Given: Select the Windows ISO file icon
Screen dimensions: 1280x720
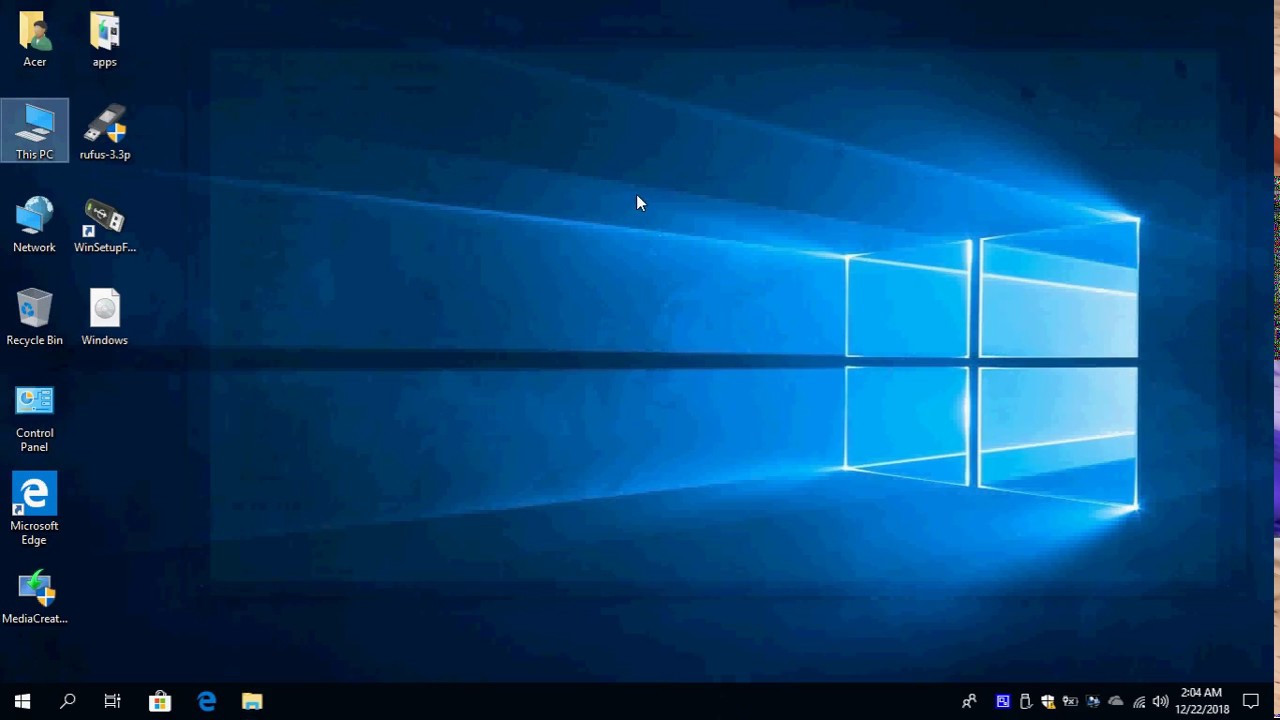Looking at the screenshot, I should pos(105,317).
